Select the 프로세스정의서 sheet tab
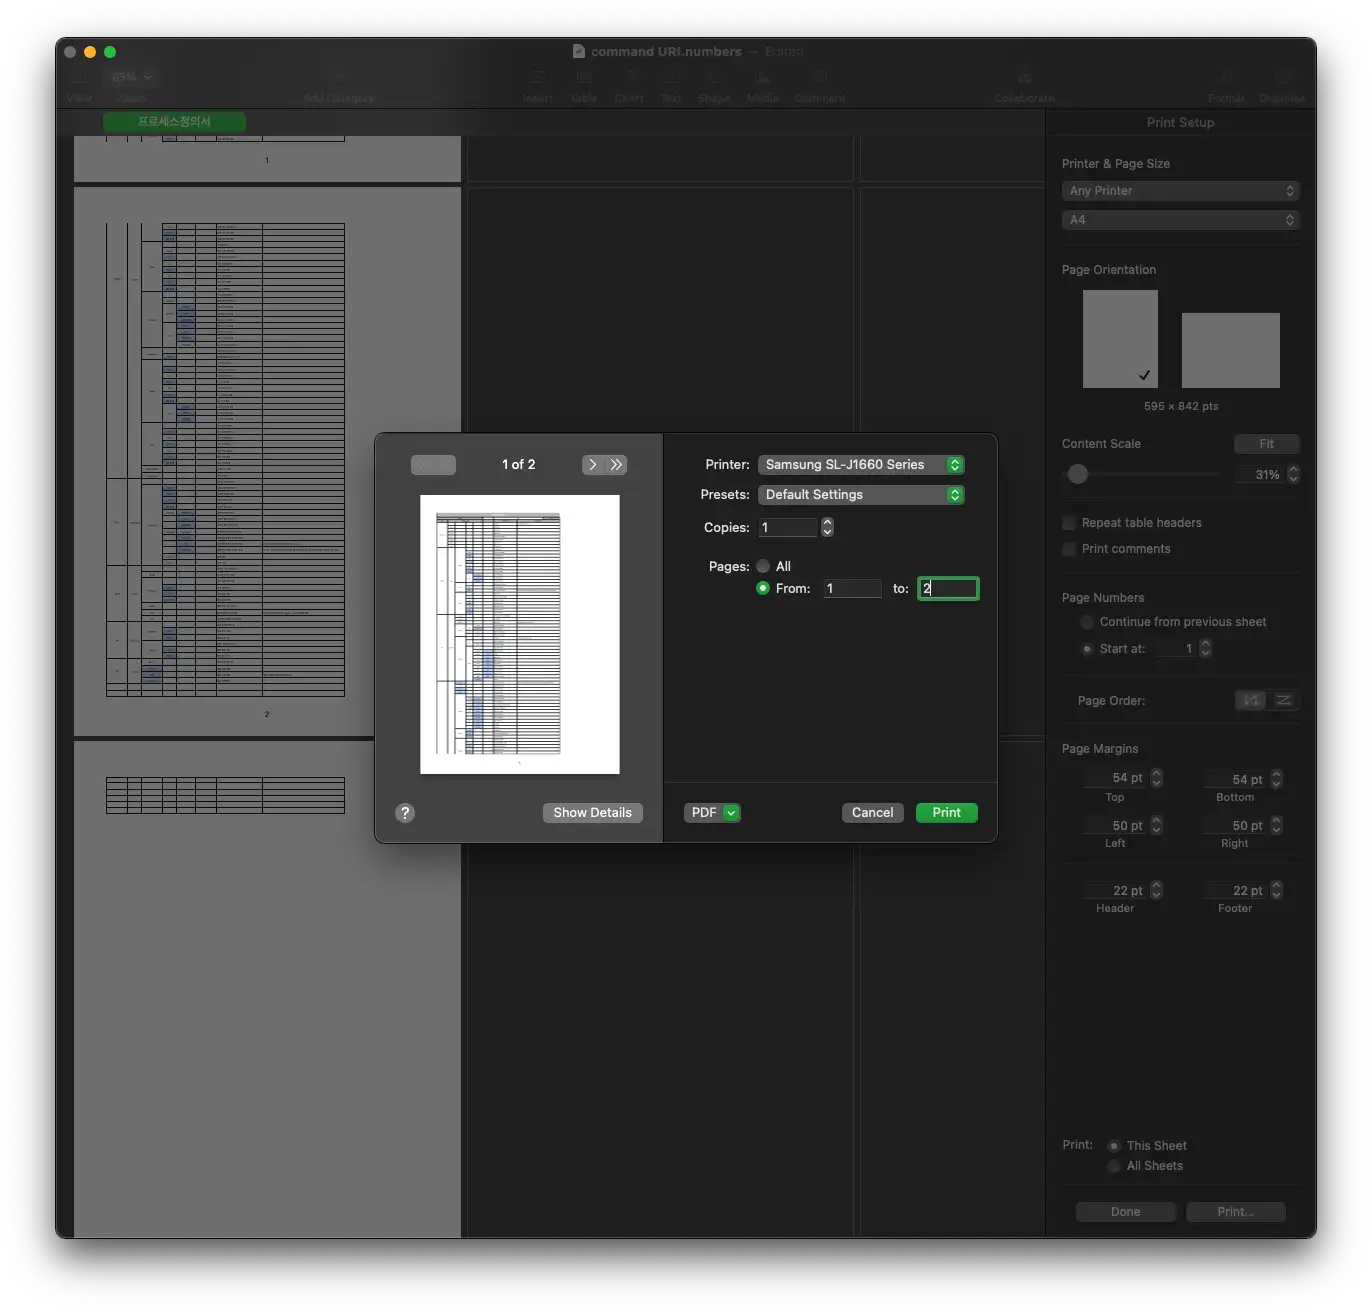1372x1312 pixels. point(174,122)
